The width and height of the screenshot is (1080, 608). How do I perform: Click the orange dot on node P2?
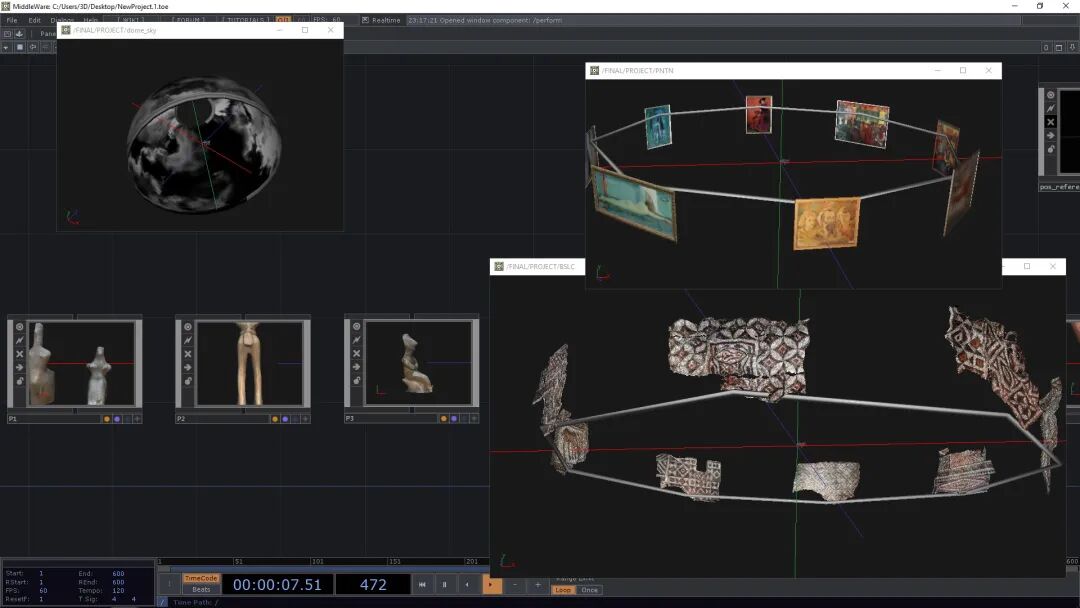(x=275, y=419)
